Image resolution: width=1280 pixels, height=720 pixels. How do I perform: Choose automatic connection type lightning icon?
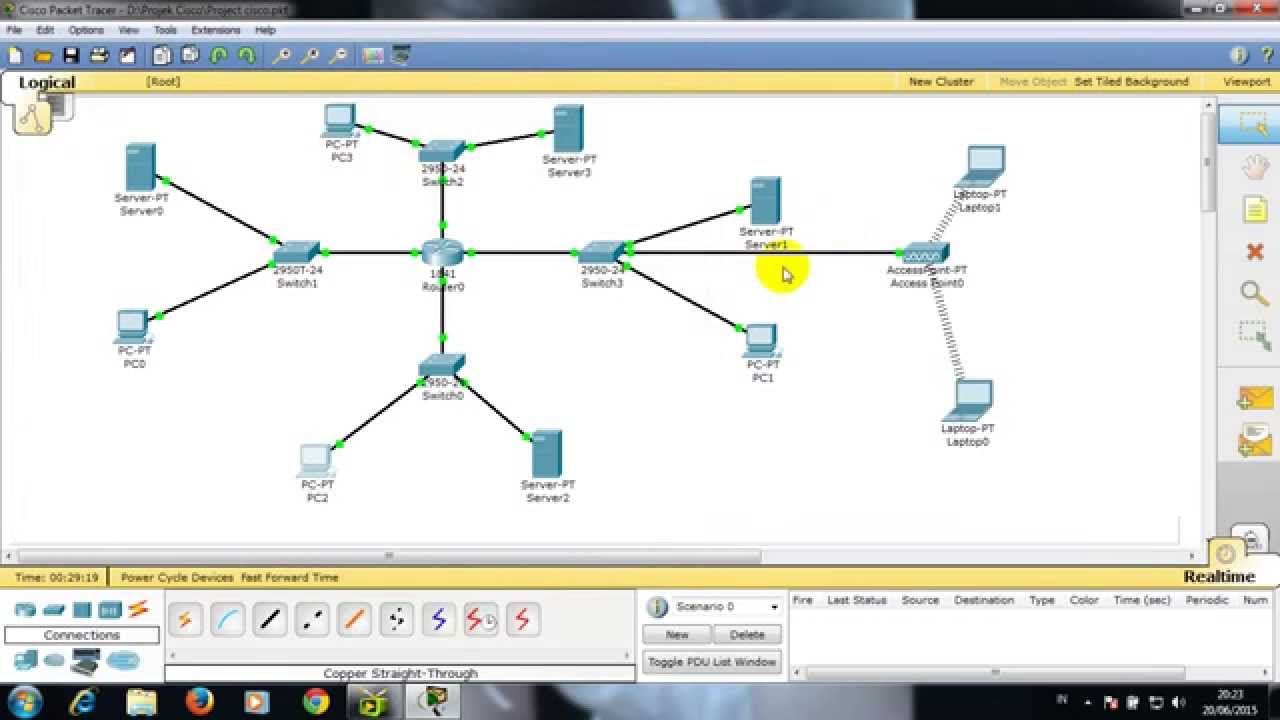185,620
